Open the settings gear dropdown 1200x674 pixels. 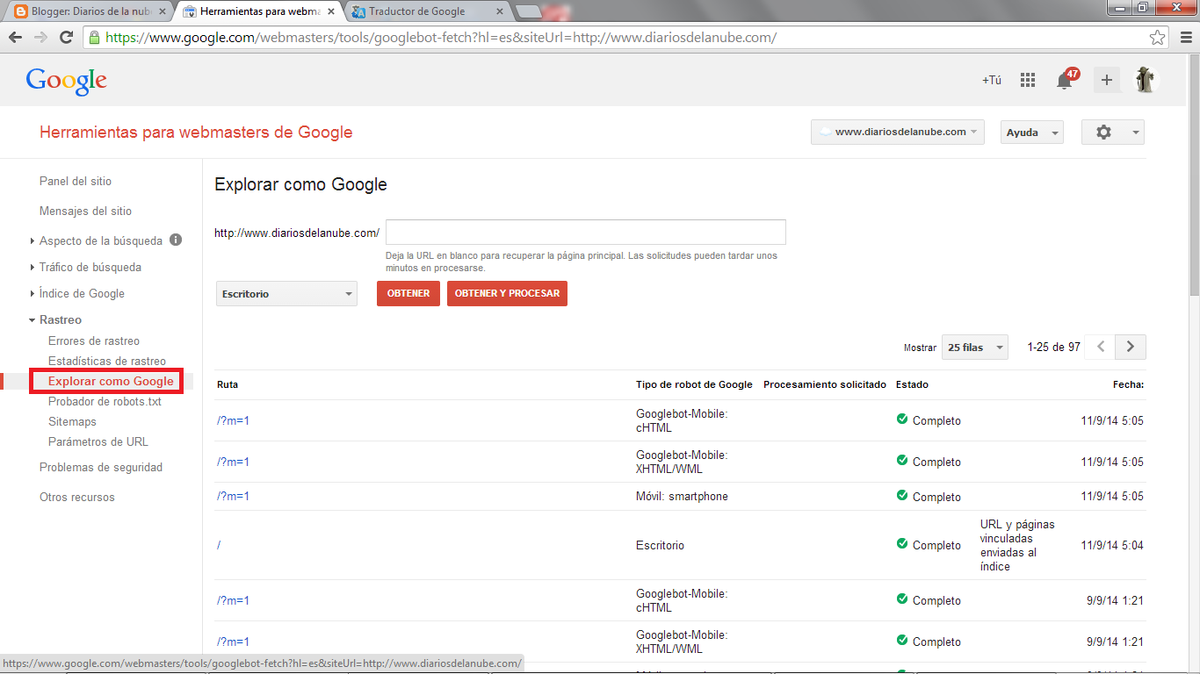tap(1112, 132)
